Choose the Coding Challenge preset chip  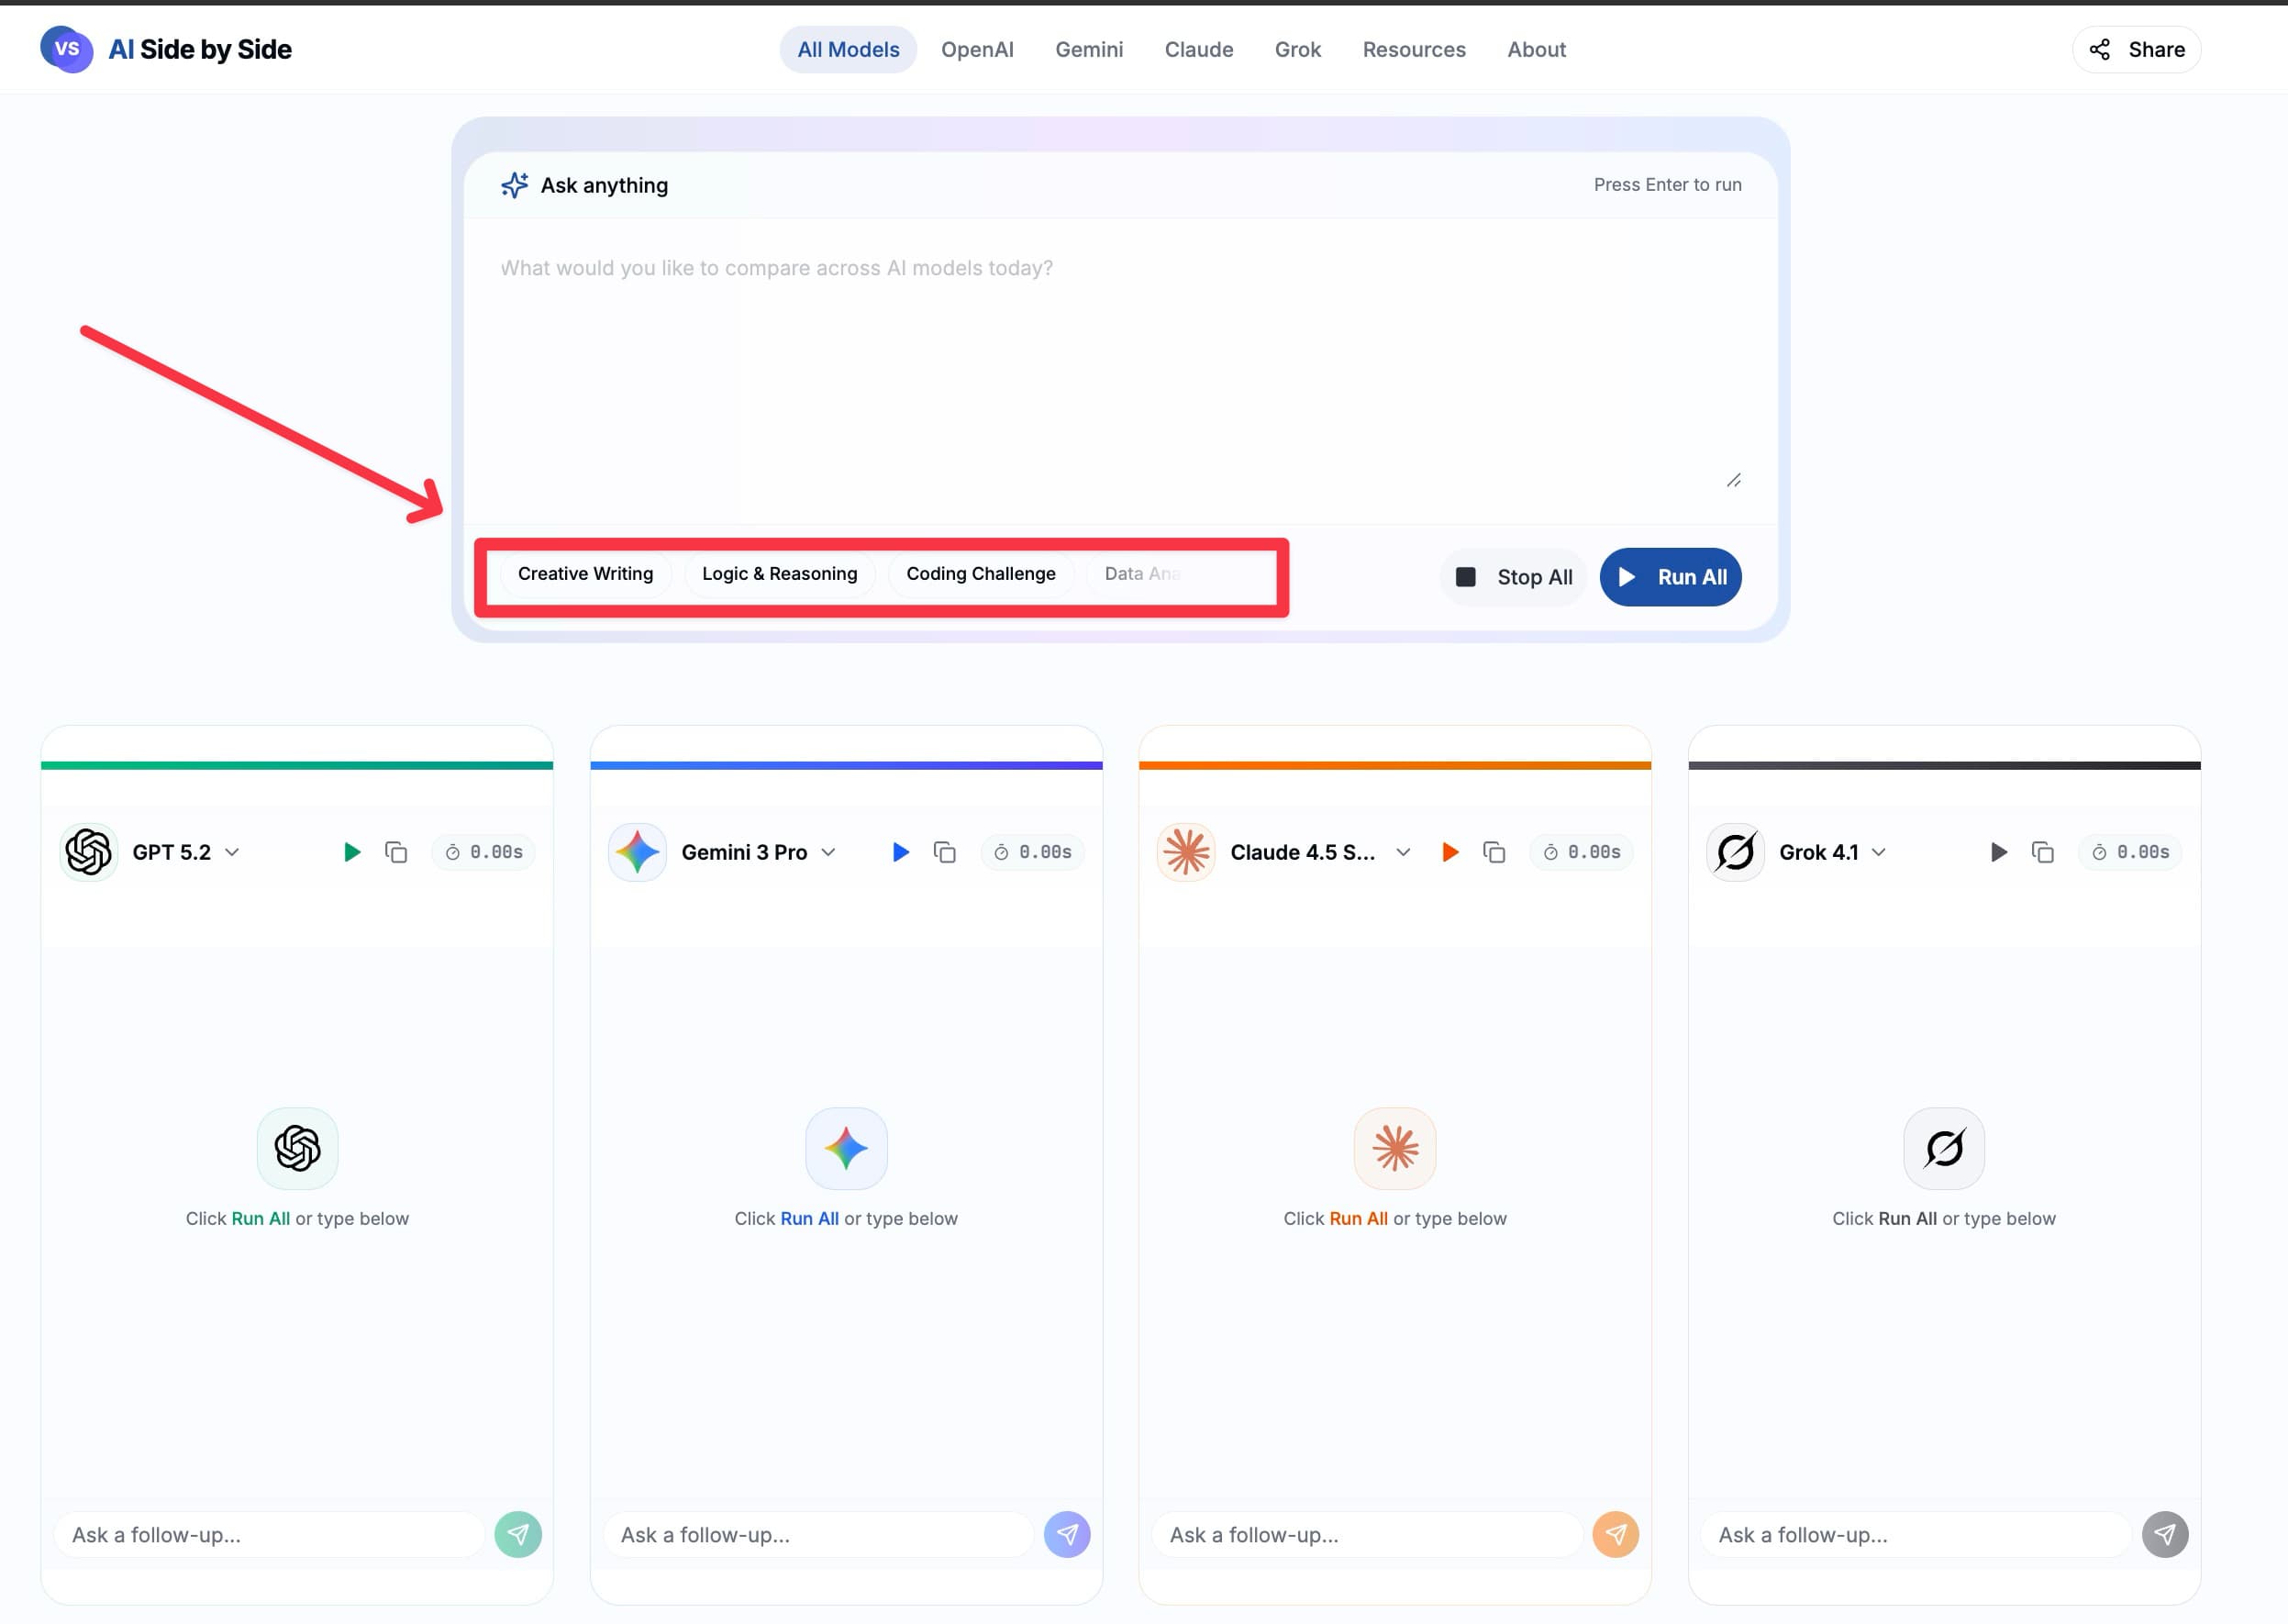[x=980, y=574]
